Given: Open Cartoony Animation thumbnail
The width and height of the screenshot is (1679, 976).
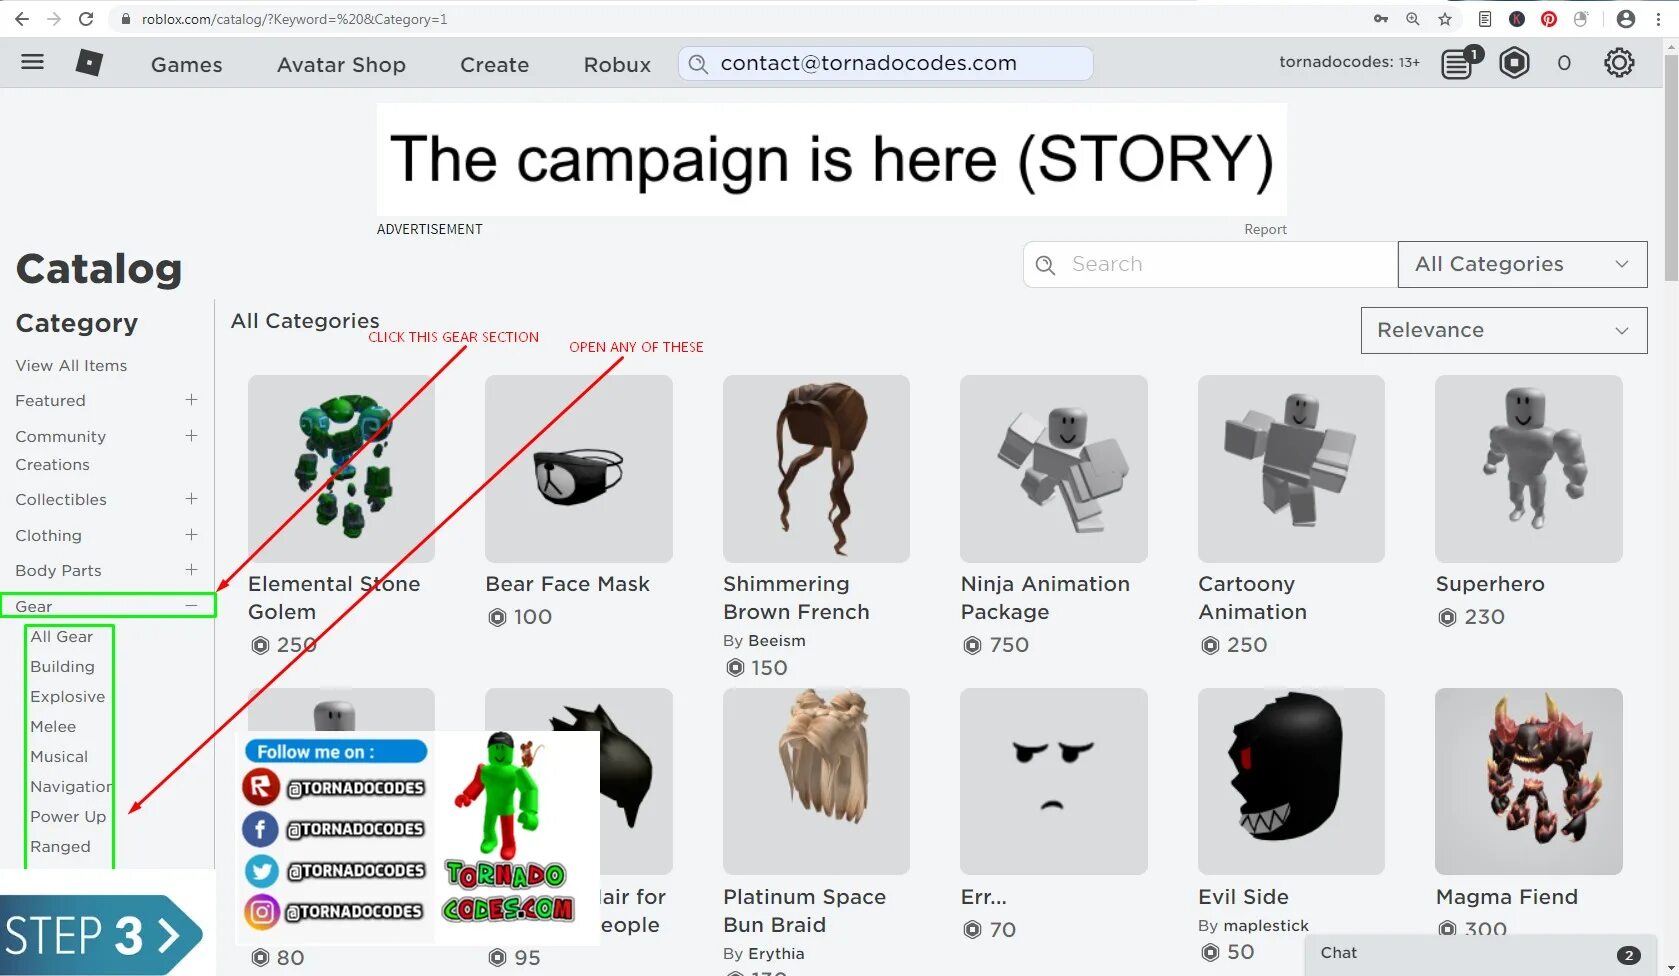Looking at the screenshot, I should coord(1291,468).
